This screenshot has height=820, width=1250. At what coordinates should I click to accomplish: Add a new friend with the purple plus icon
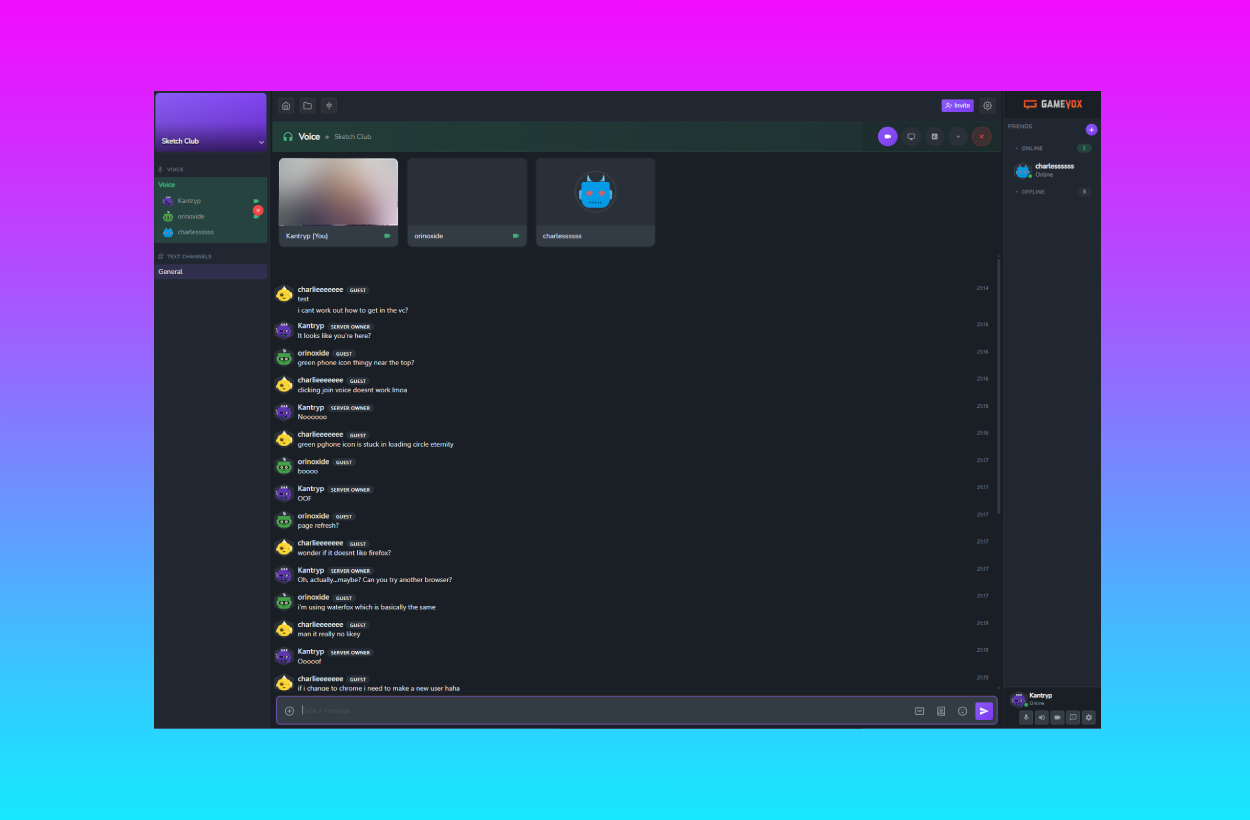coord(1091,129)
